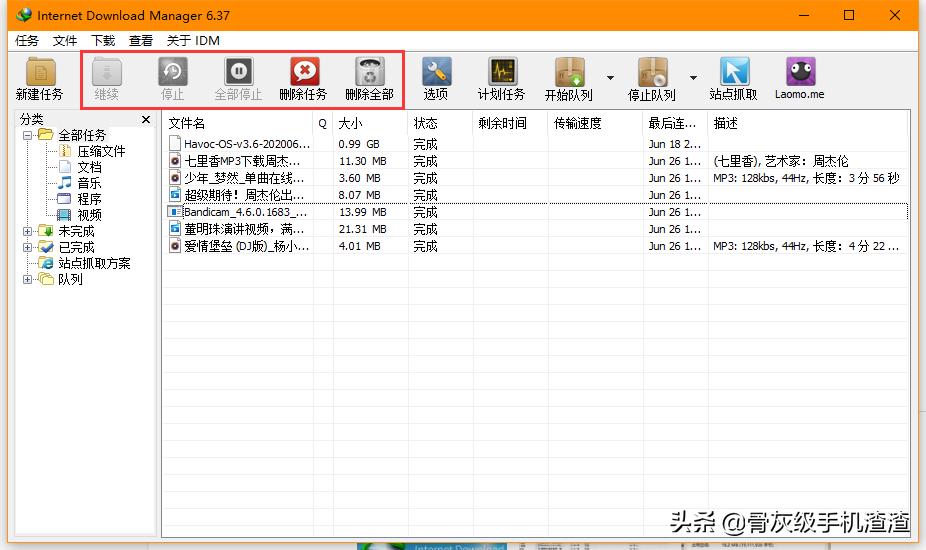This screenshot has height=550, width=926.
Task: Open dropdown arrow next to 开始队列
Action: pyautogui.click(x=610, y=77)
